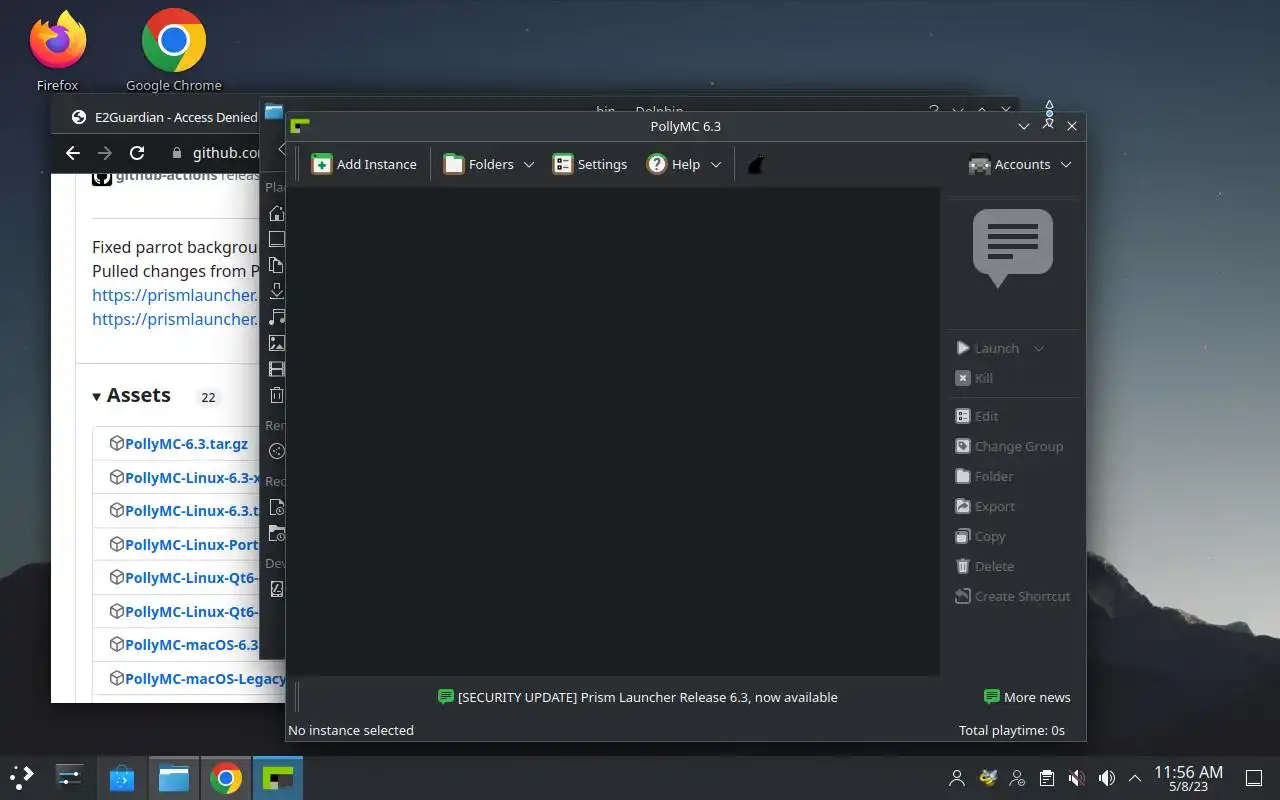Click the Show Desktop button in taskbar
Viewport: 1280px width, 800px height.
pos(1253,778)
